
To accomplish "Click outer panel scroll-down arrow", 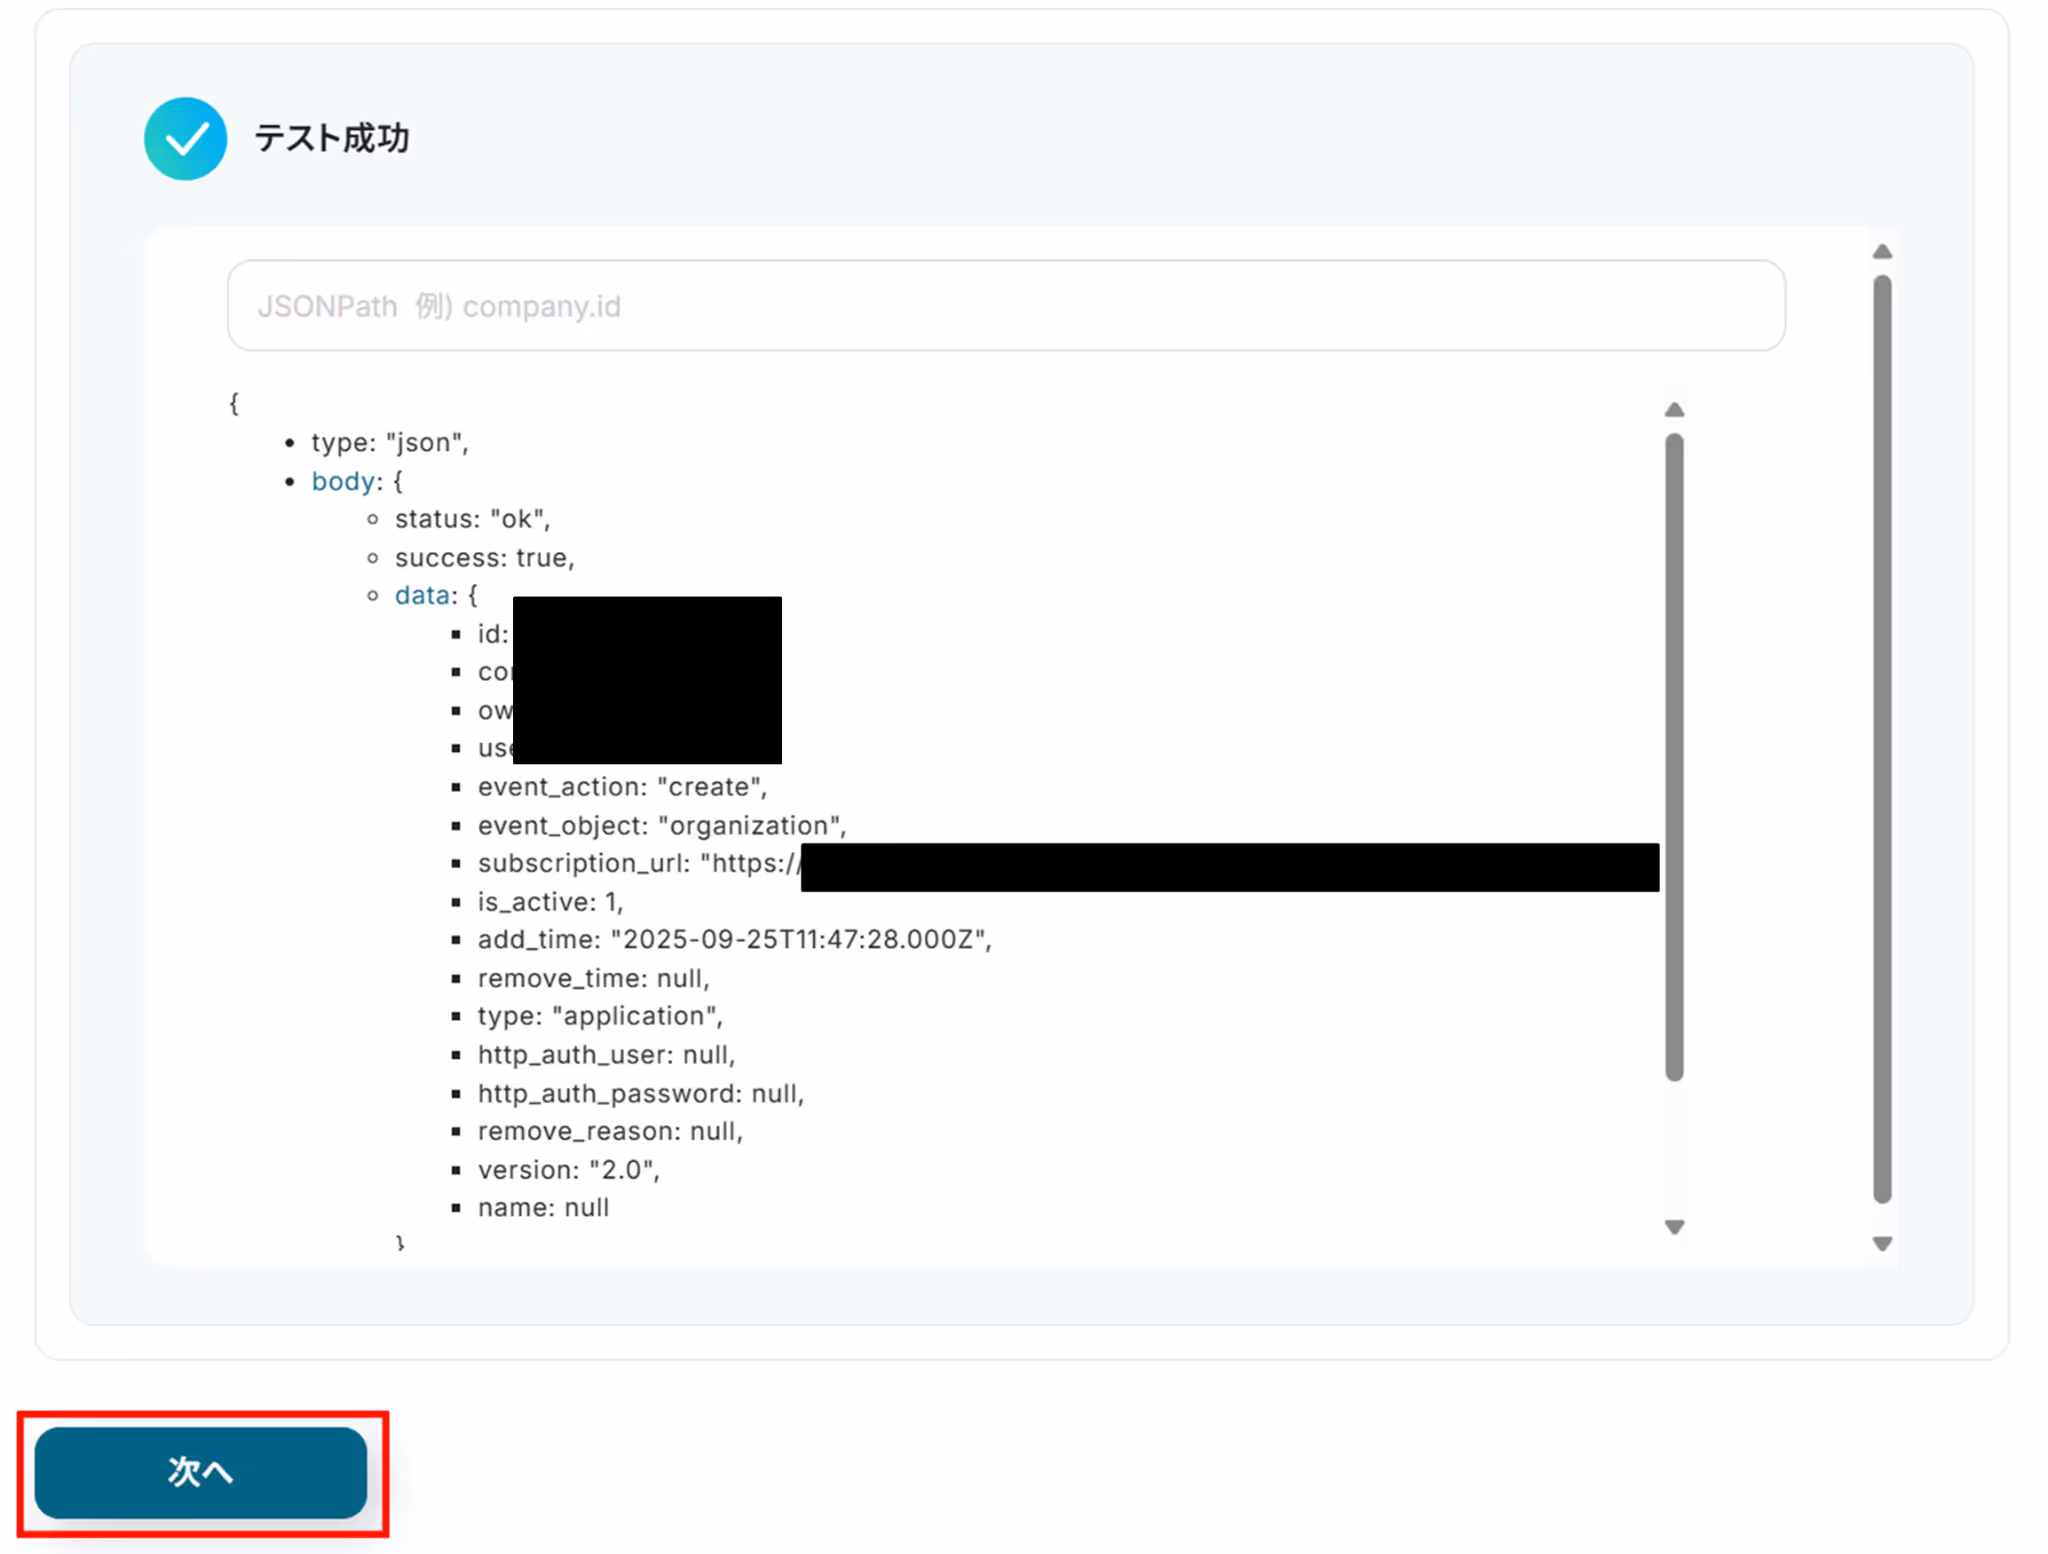I will (1882, 1244).
